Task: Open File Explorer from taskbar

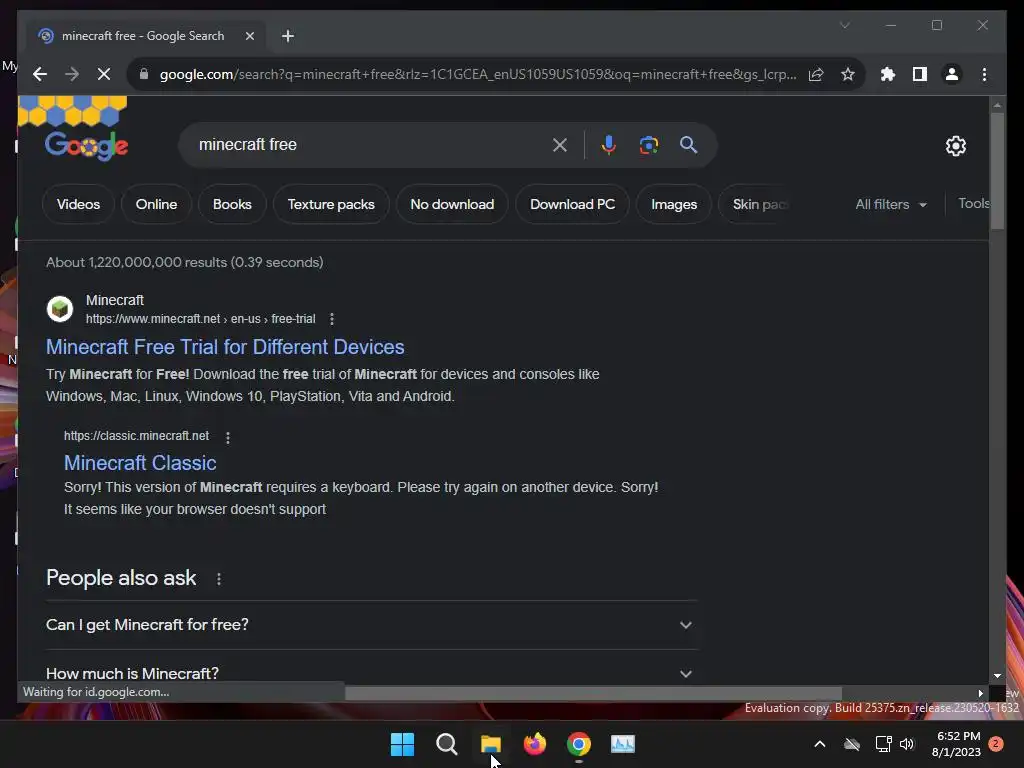Action: tap(490, 744)
